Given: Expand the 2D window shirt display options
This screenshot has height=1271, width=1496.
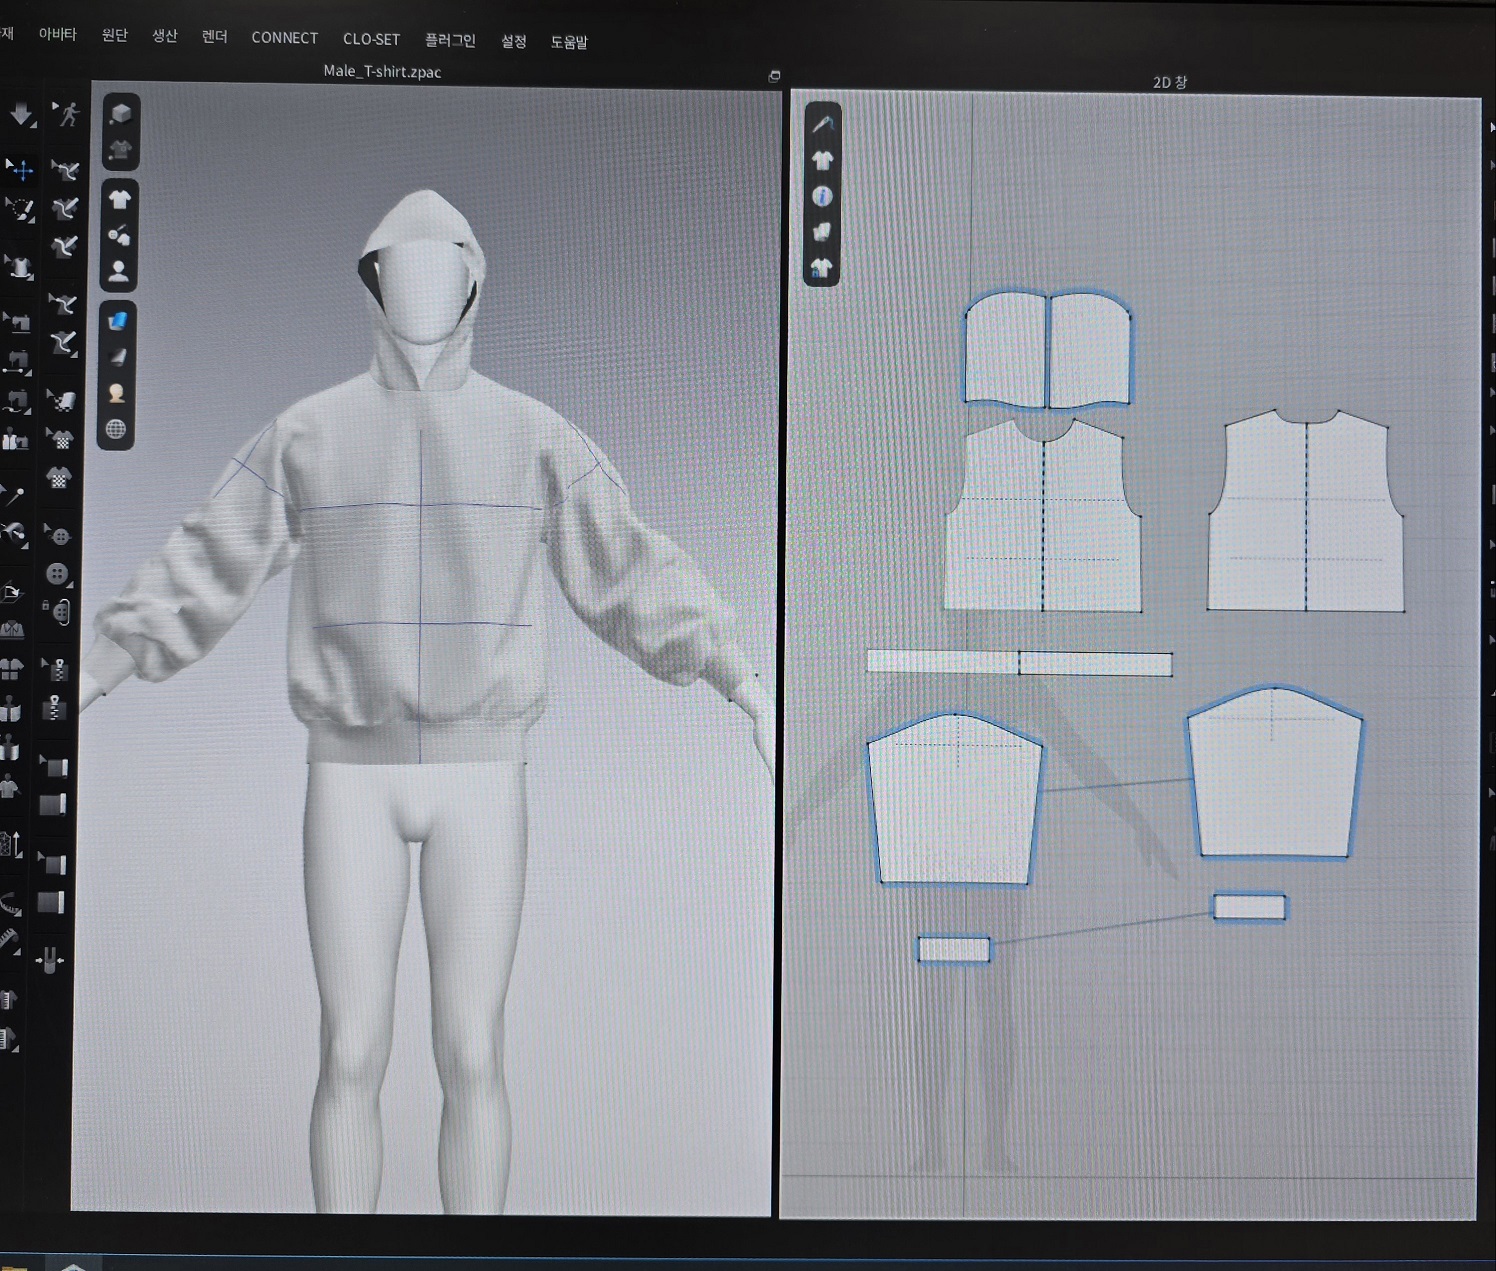Looking at the screenshot, I should [822, 160].
